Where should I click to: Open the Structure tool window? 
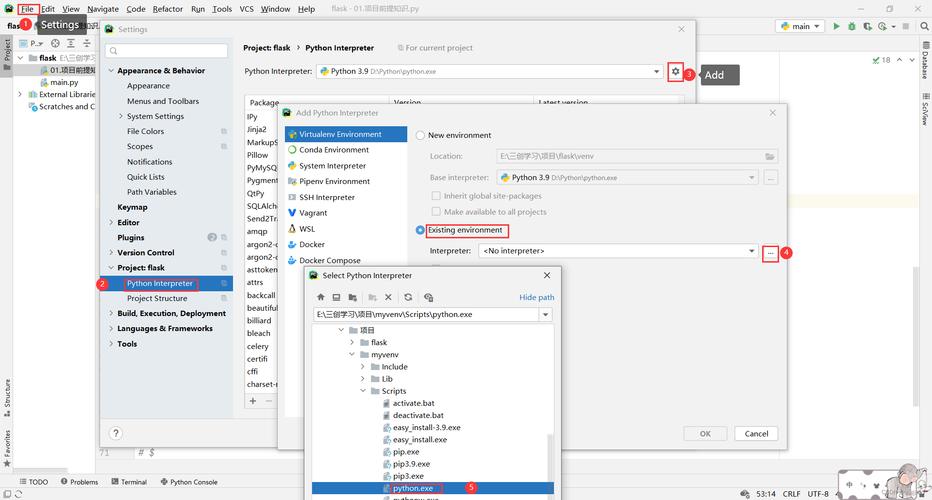coord(7,397)
